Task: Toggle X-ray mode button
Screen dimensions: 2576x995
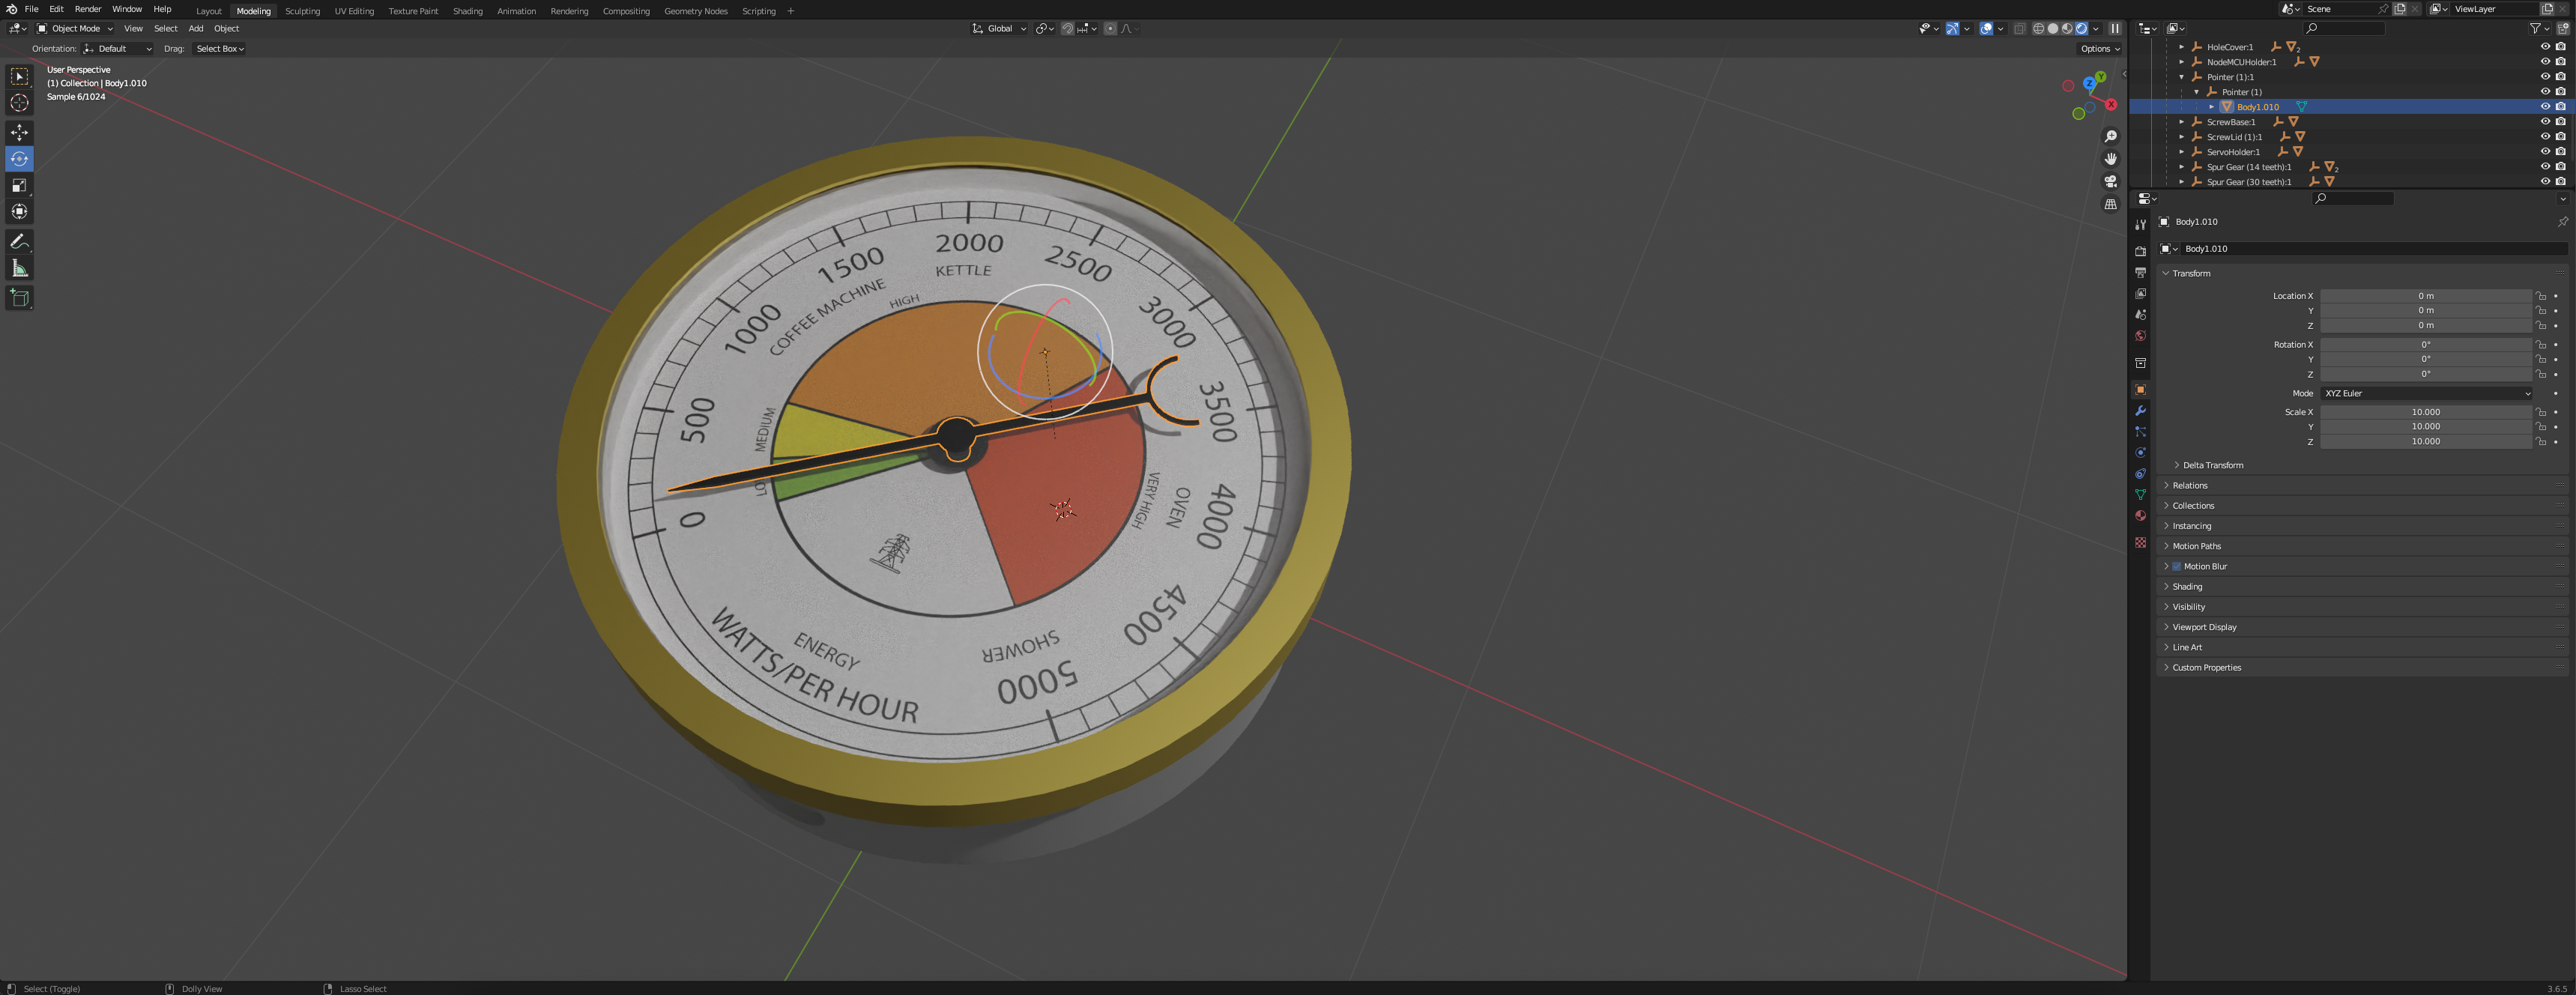Action: click(2019, 28)
